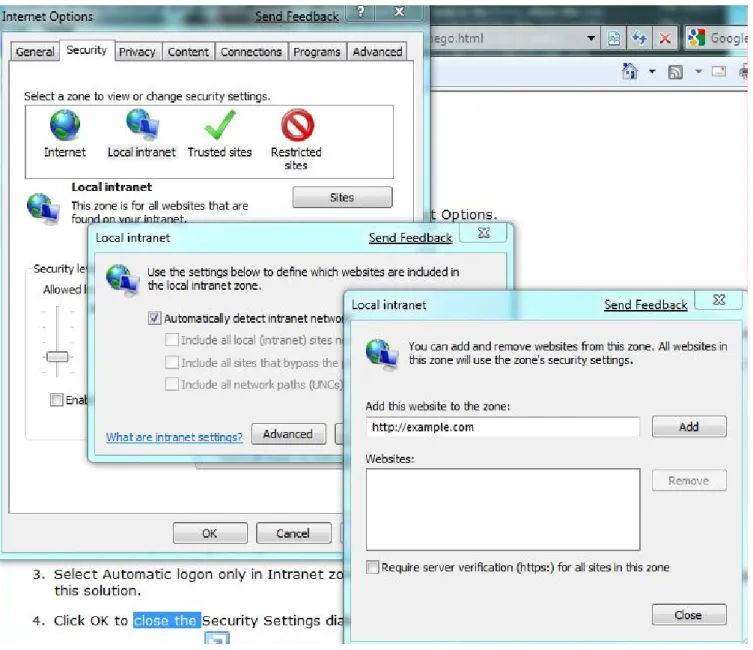
Task: Click the Google search provider icon
Action: tap(696, 38)
